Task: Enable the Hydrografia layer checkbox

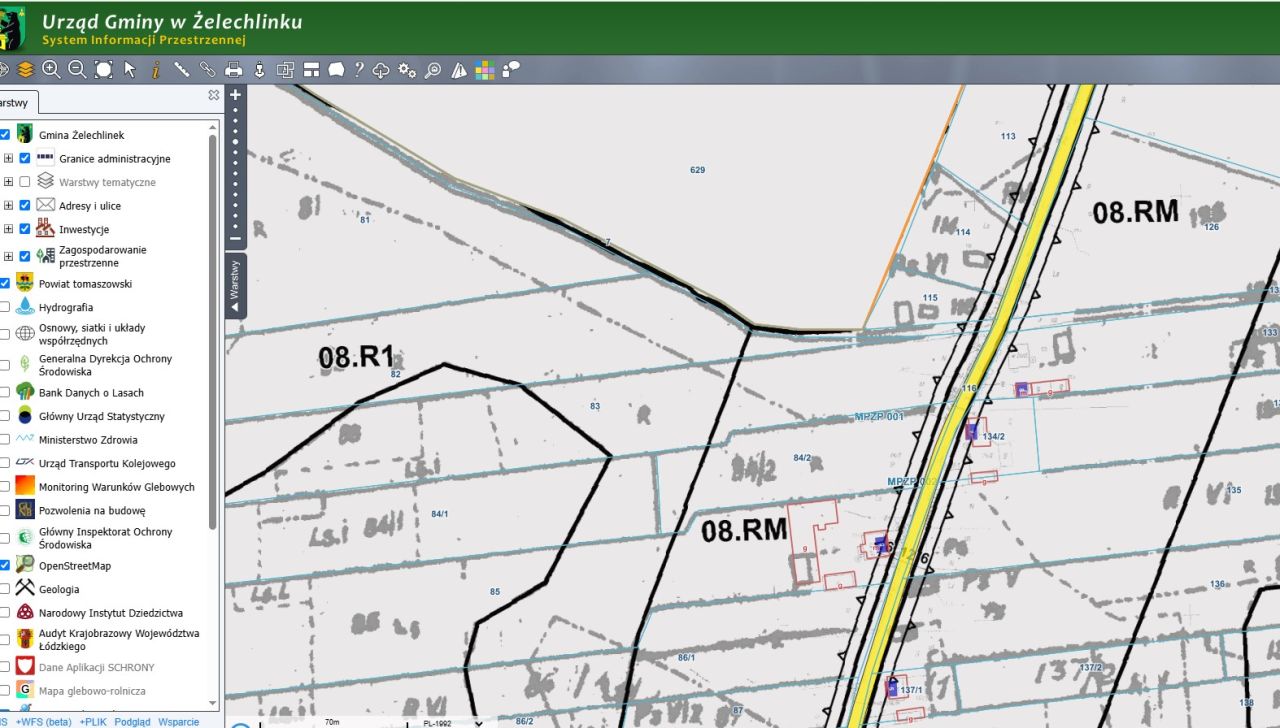Action: pyautogui.click(x=5, y=307)
